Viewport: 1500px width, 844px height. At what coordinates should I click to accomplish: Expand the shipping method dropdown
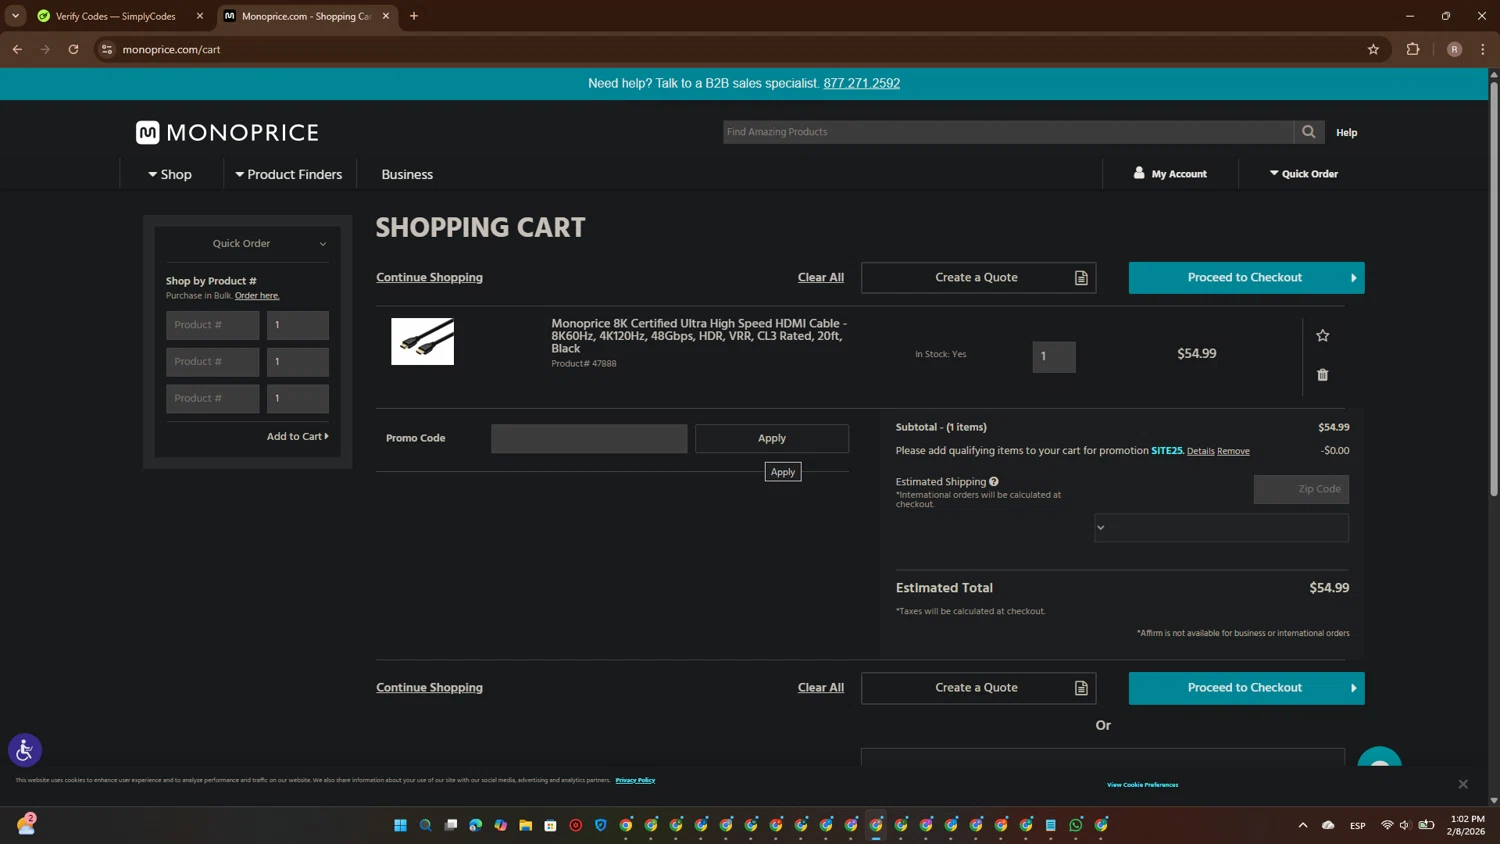pos(1220,528)
